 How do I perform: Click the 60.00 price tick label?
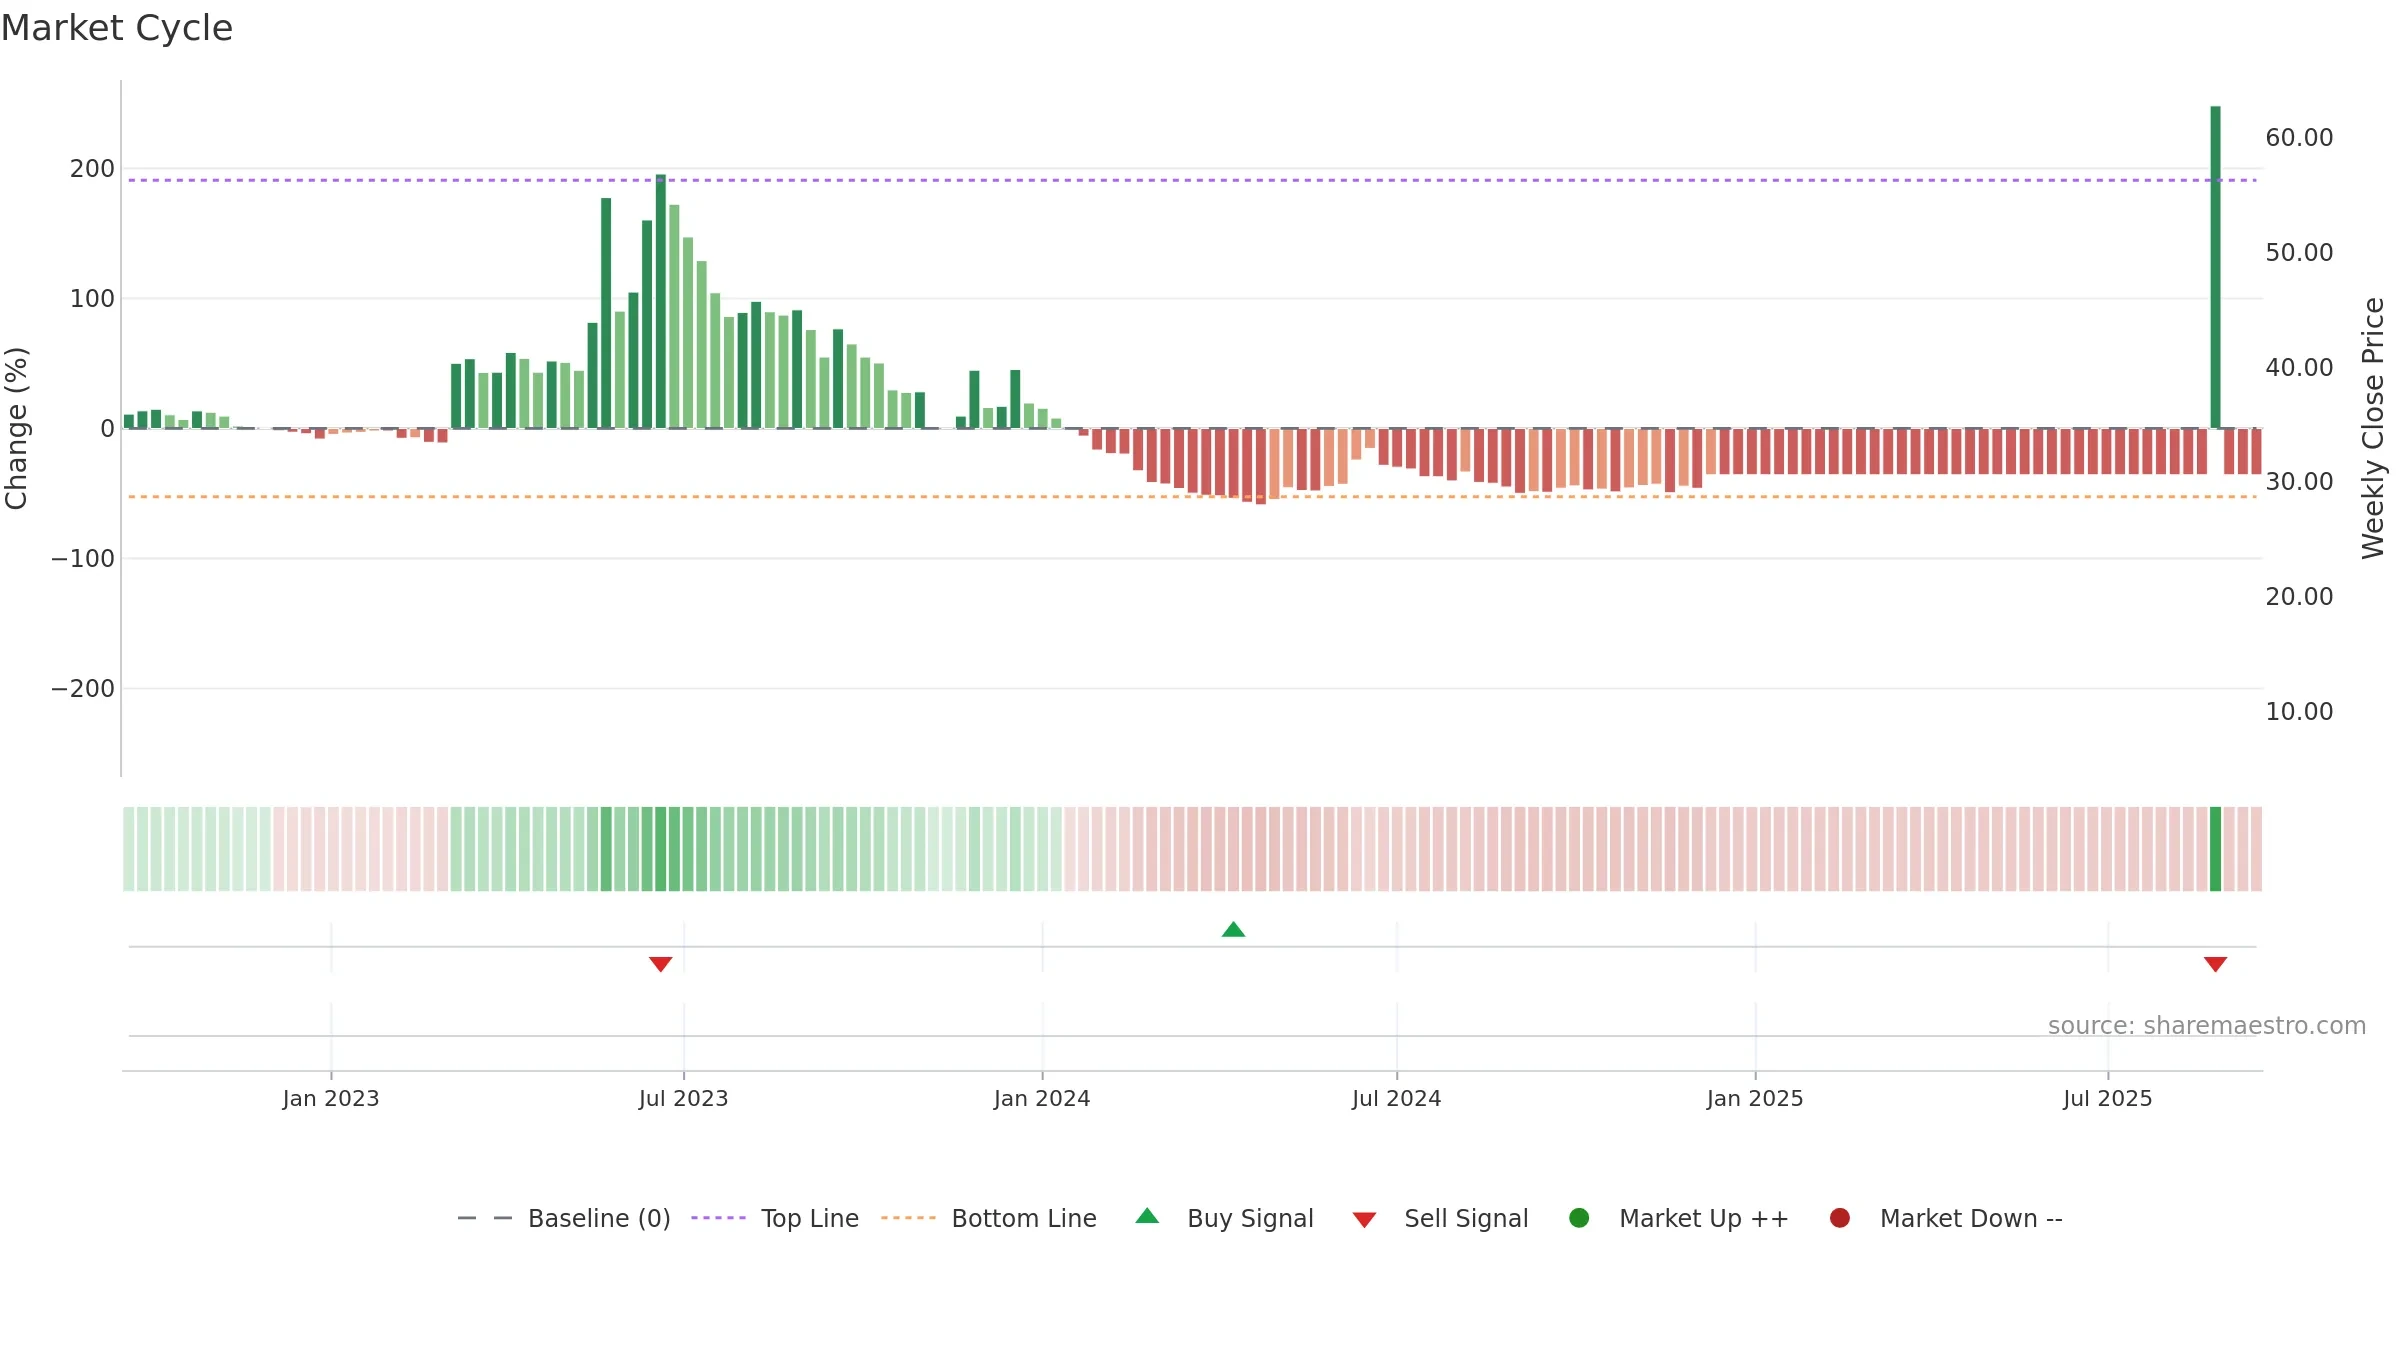2299,137
